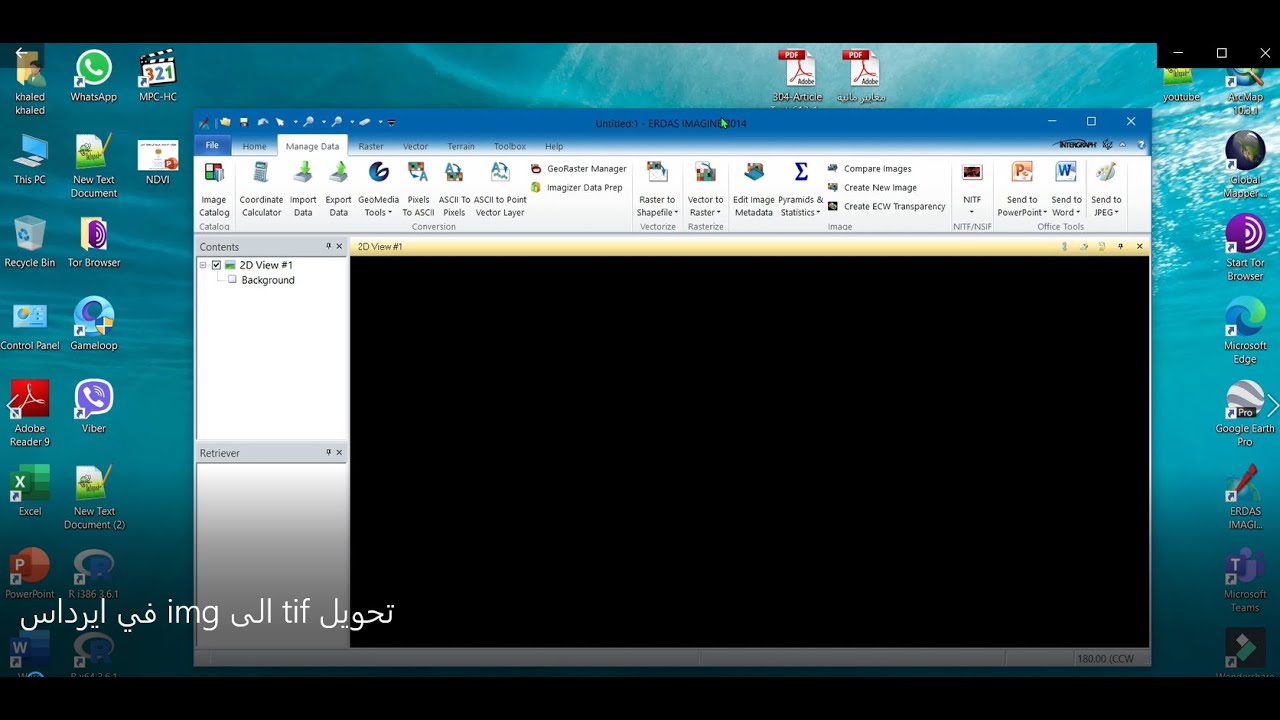Select the "2D View #1" tree row
This screenshot has width=1280, height=720.
pos(266,265)
